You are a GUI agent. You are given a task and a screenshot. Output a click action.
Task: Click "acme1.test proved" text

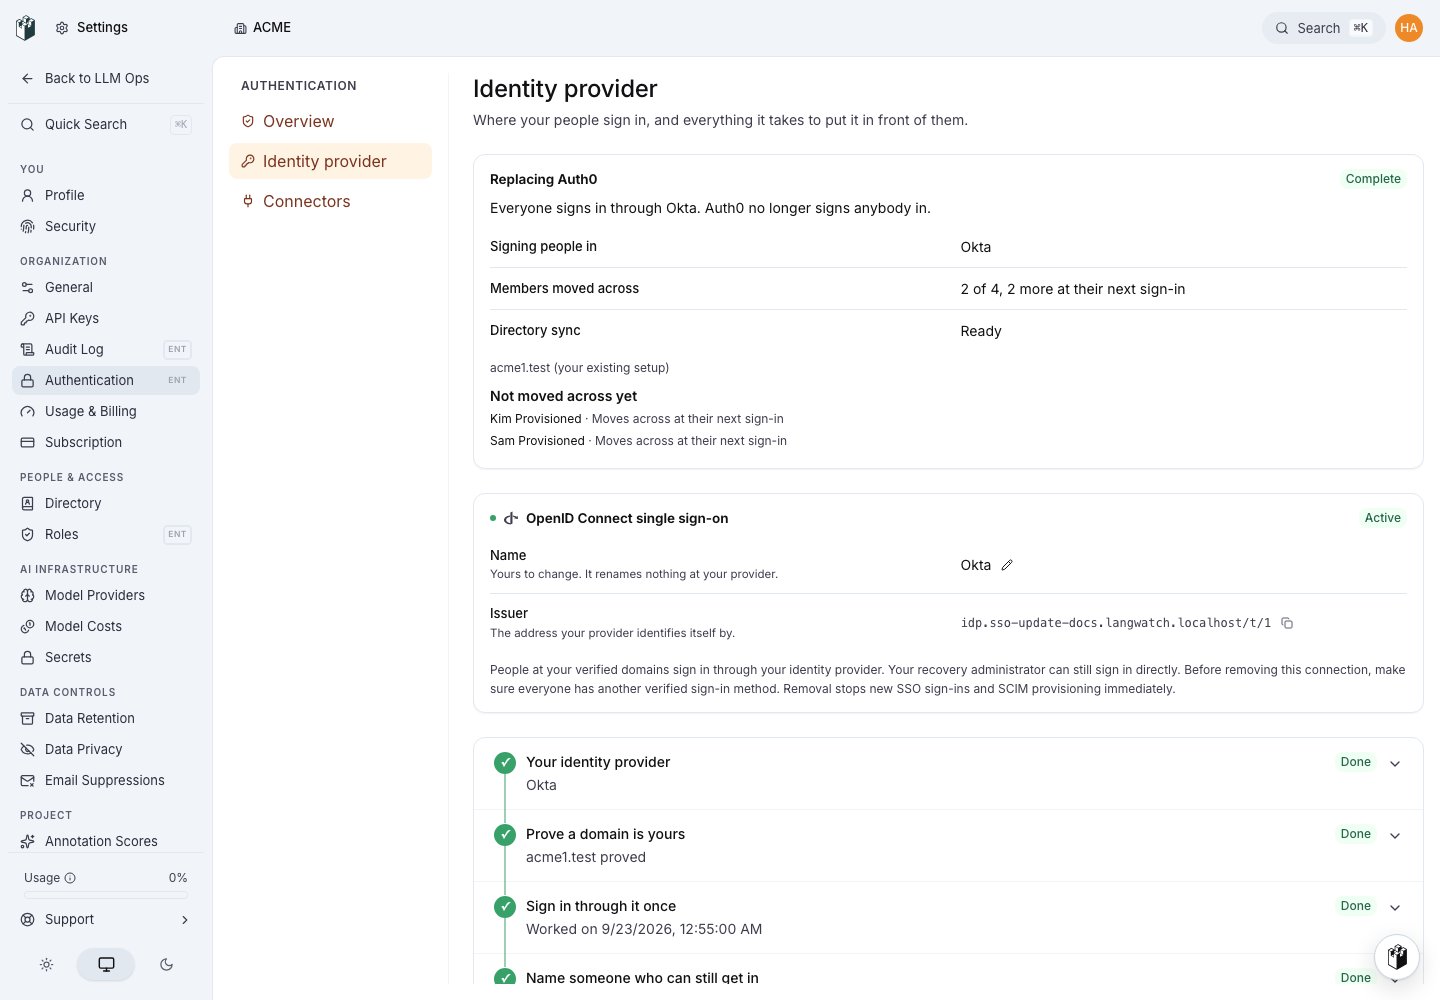click(x=586, y=857)
